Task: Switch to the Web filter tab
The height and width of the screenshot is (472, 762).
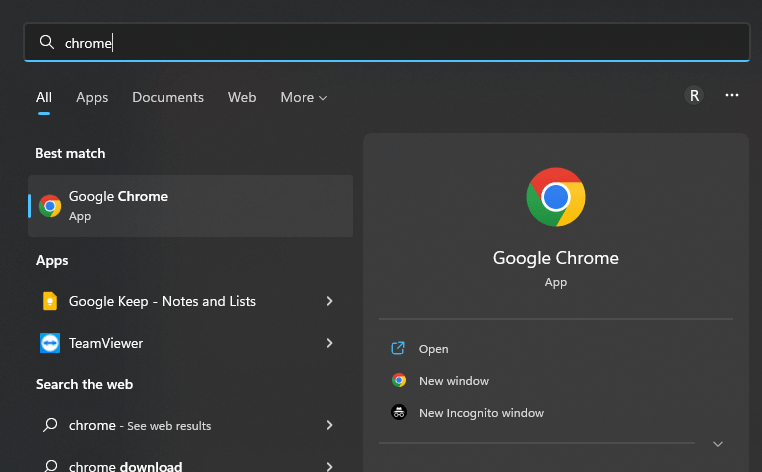Action: [242, 97]
